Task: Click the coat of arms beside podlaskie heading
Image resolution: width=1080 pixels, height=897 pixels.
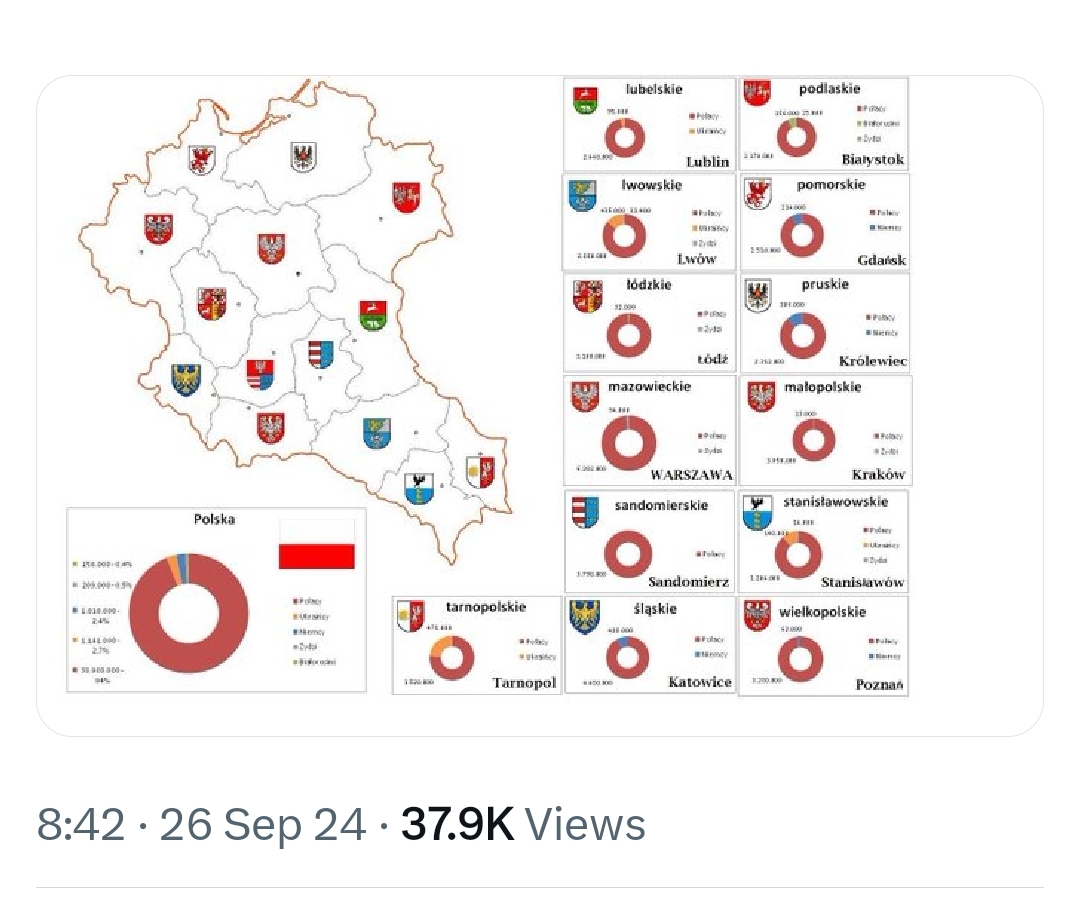Action: [757, 95]
